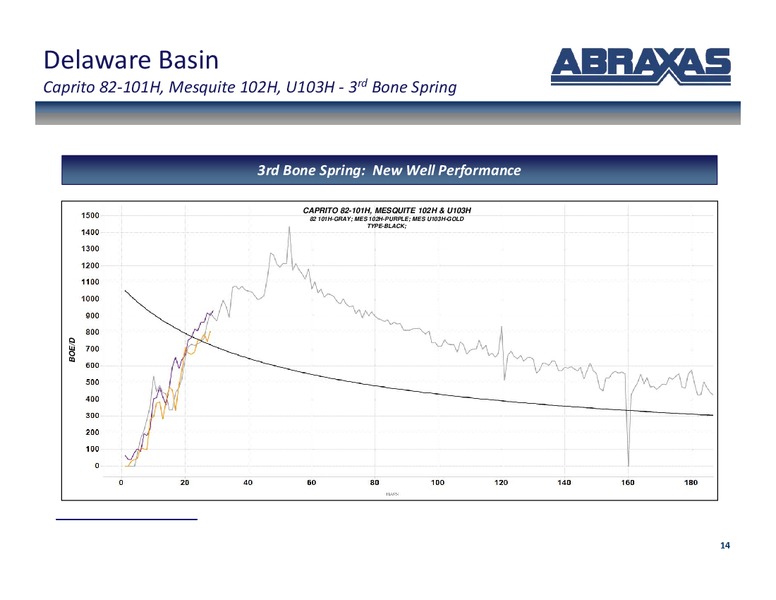The width and height of the screenshot is (776, 600).
Task: Click x-axis value 180
Action: tap(691, 483)
